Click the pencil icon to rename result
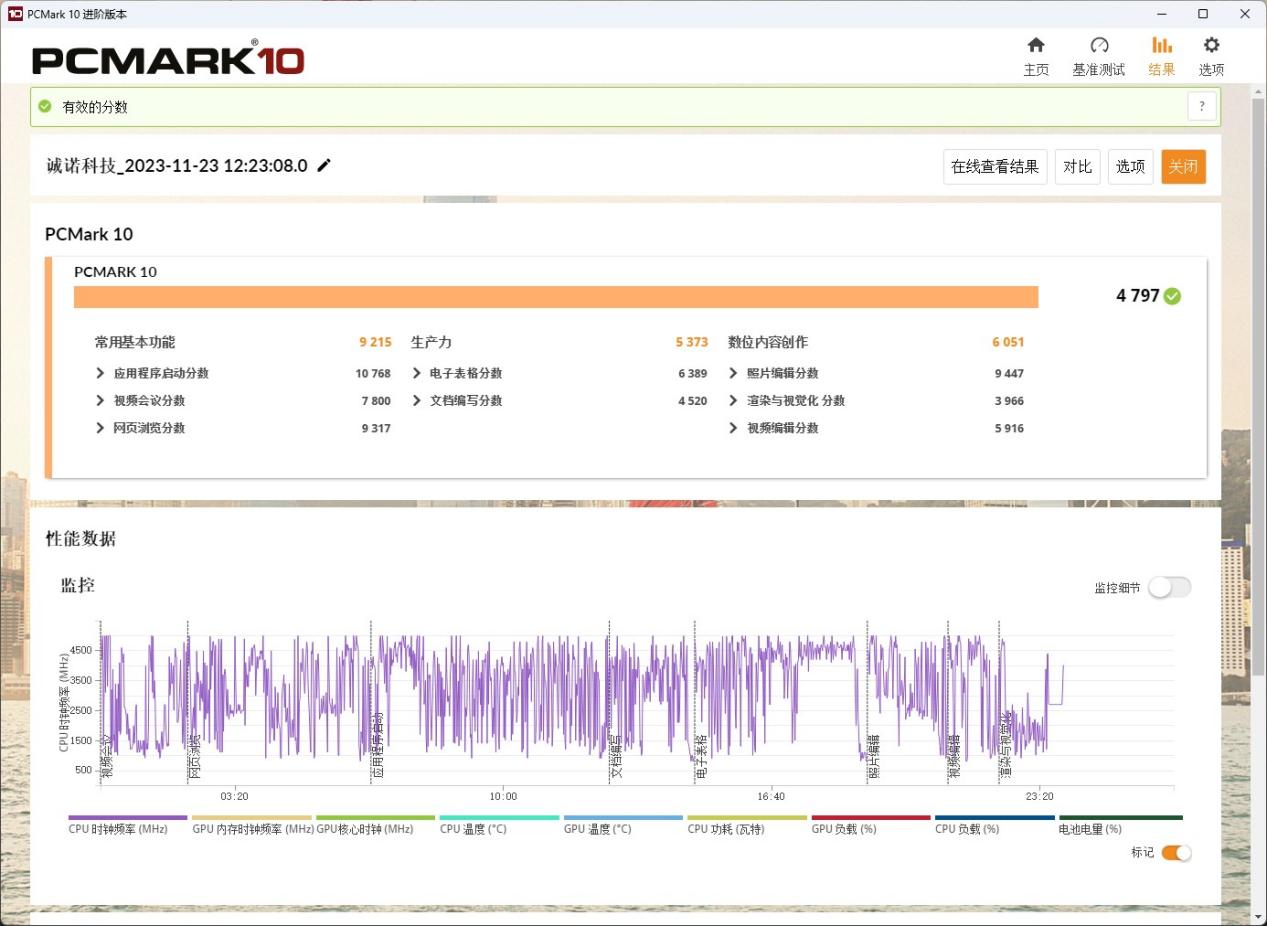Viewport: 1267px width, 926px height. (x=324, y=166)
